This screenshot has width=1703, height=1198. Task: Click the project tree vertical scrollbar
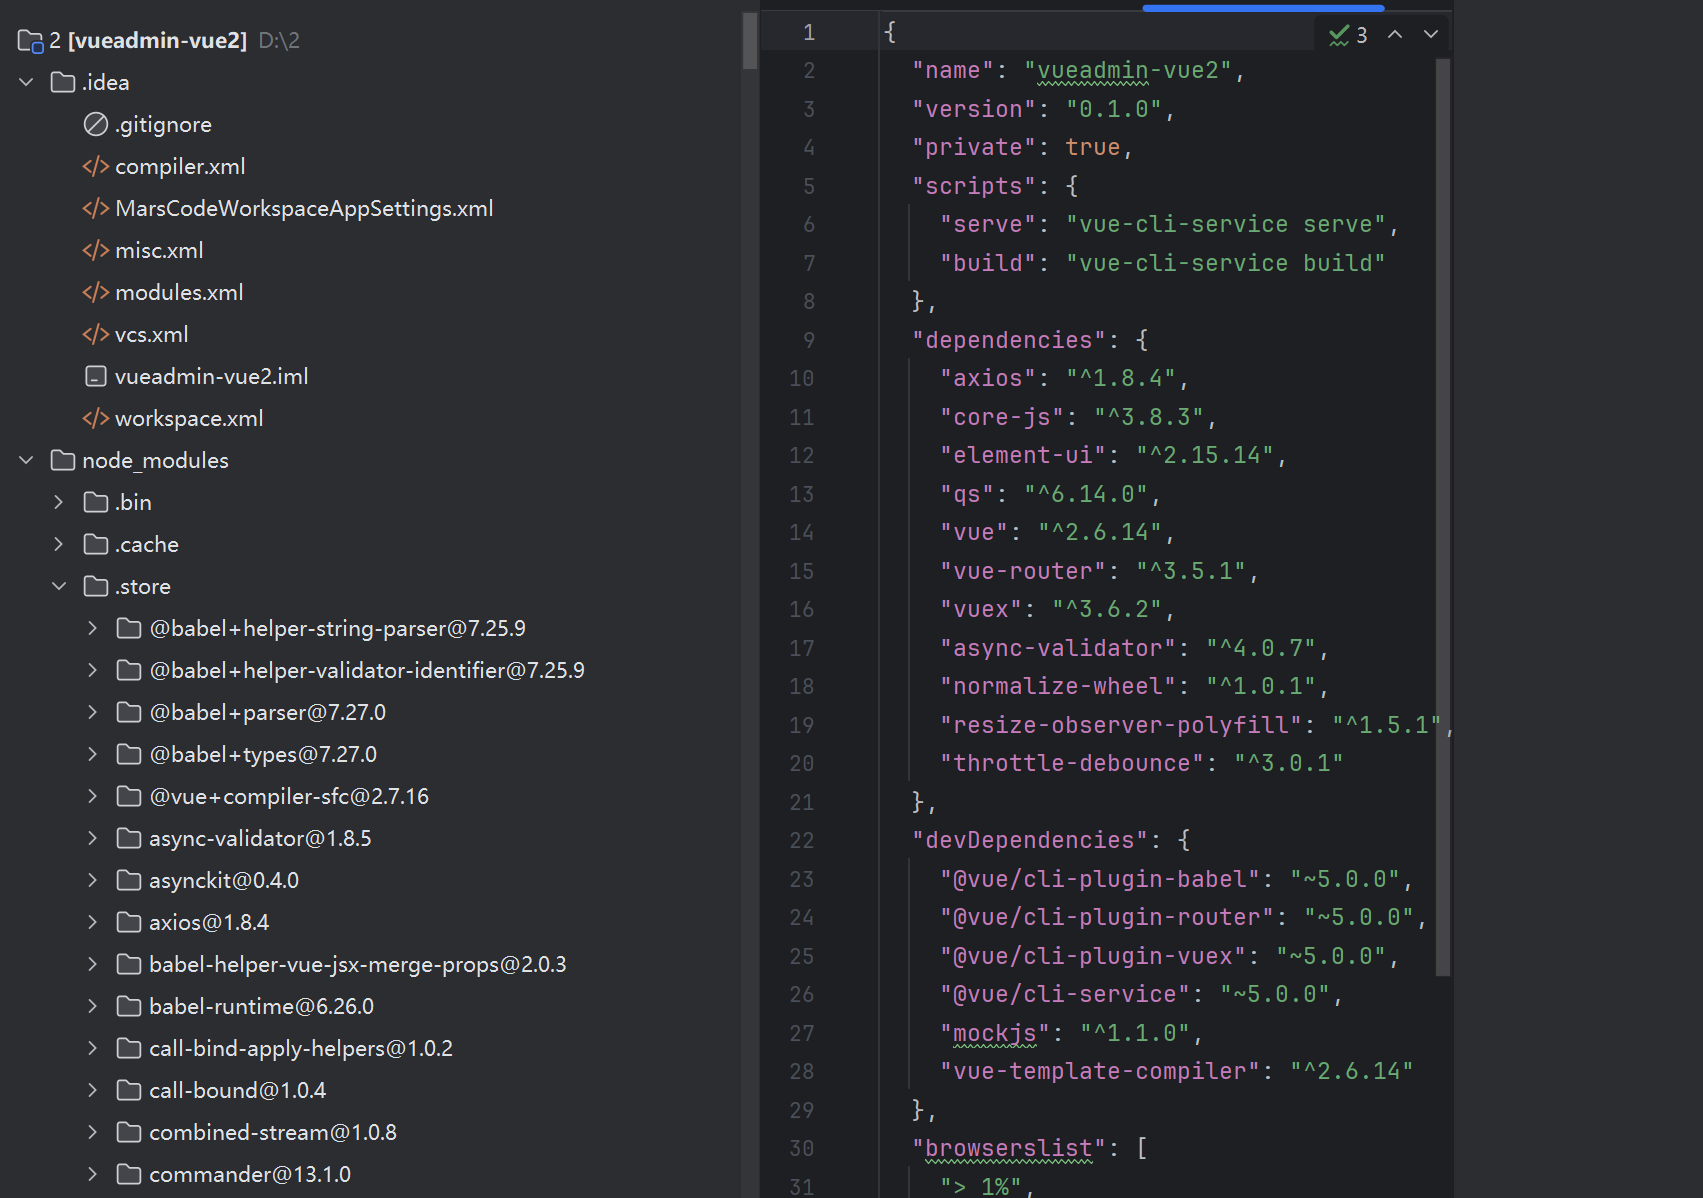[750, 40]
